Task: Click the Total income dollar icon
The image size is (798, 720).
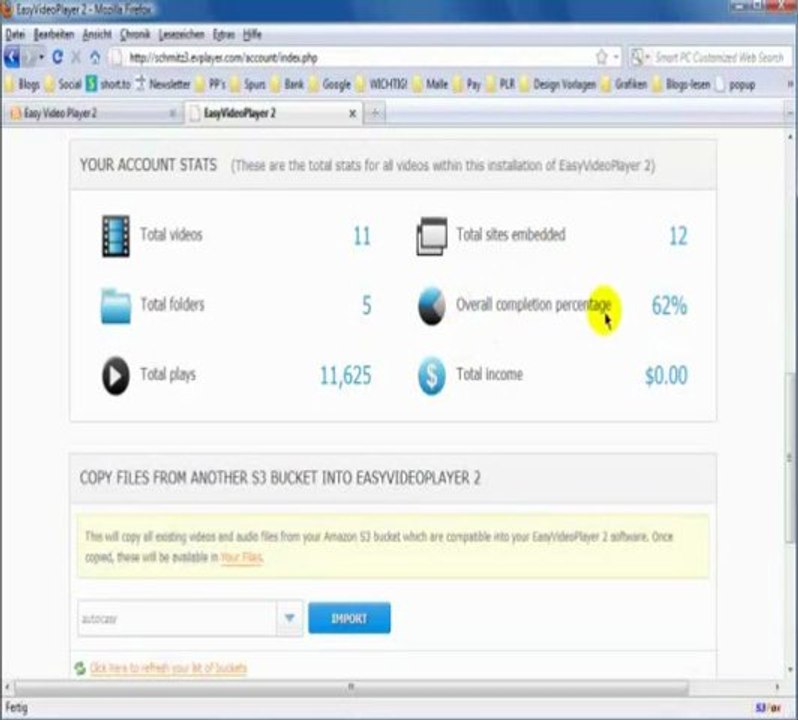Action: click(x=432, y=376)
